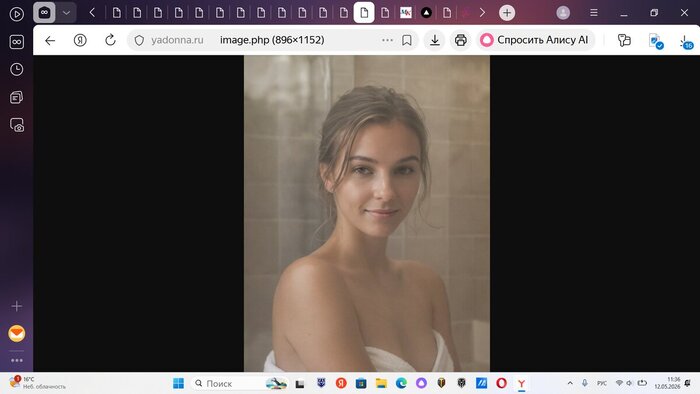Screen dimensions: 700x394
Task: Open the three-dot page options menu
Action: 387,40
